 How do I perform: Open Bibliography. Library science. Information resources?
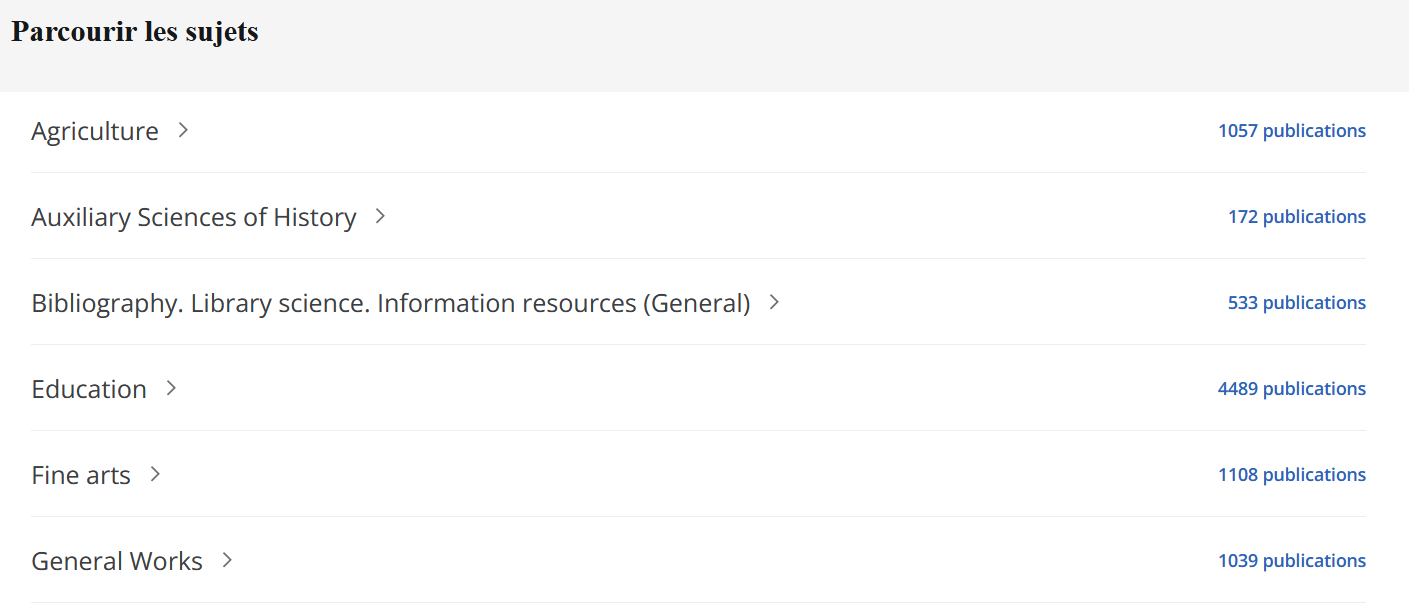390,303
